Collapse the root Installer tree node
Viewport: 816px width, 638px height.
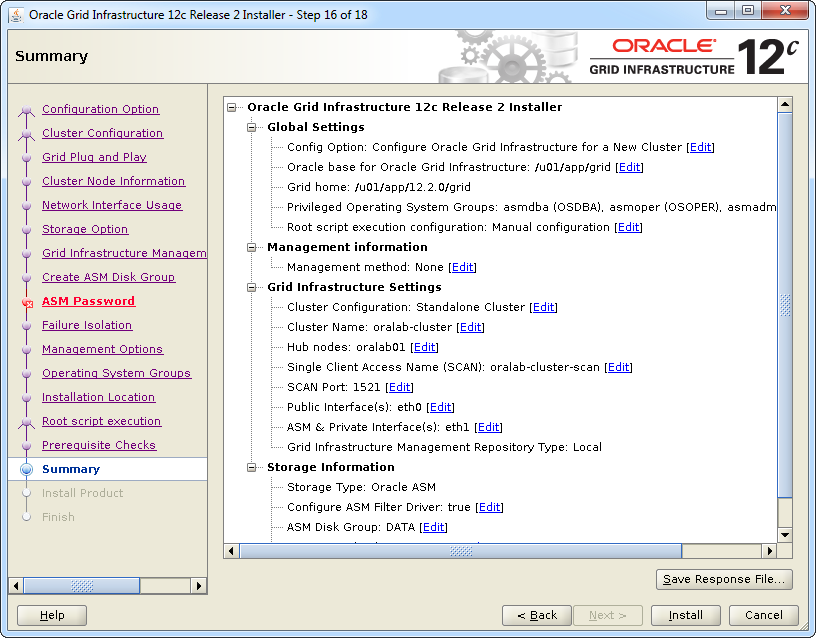coord(232,107)
